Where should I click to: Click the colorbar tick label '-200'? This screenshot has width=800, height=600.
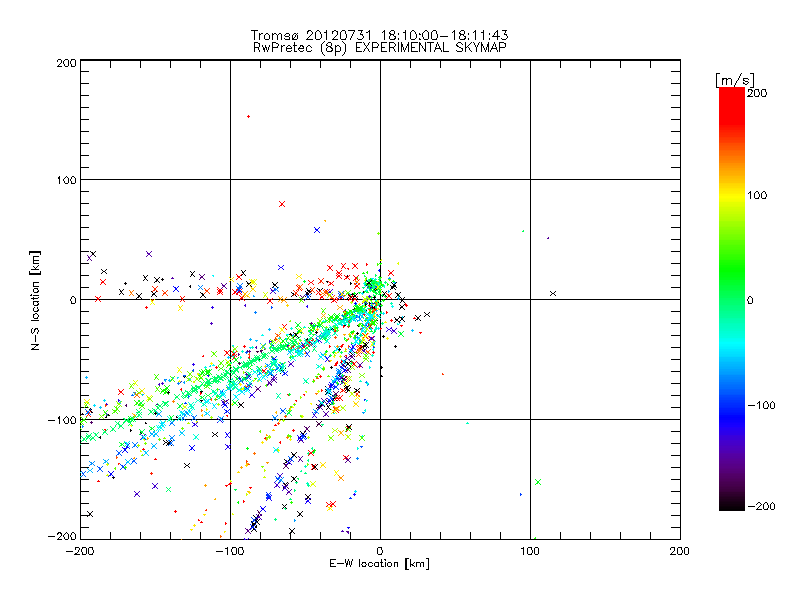(x=761, y=506)
